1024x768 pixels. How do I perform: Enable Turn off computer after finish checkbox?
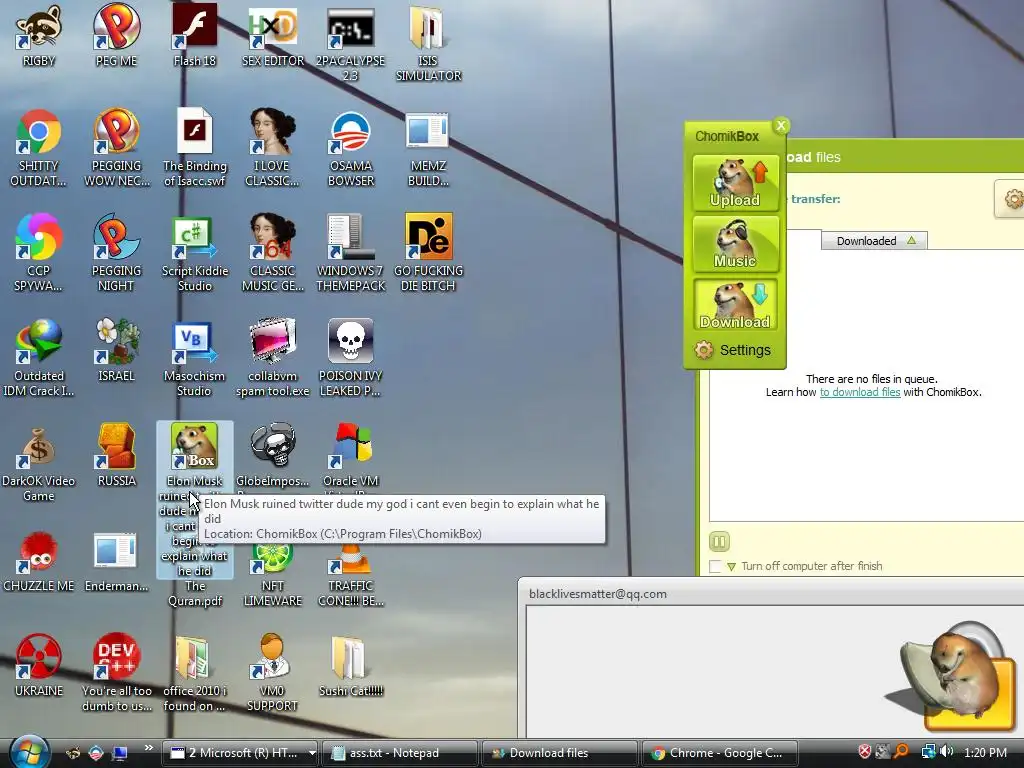point(716,566)
